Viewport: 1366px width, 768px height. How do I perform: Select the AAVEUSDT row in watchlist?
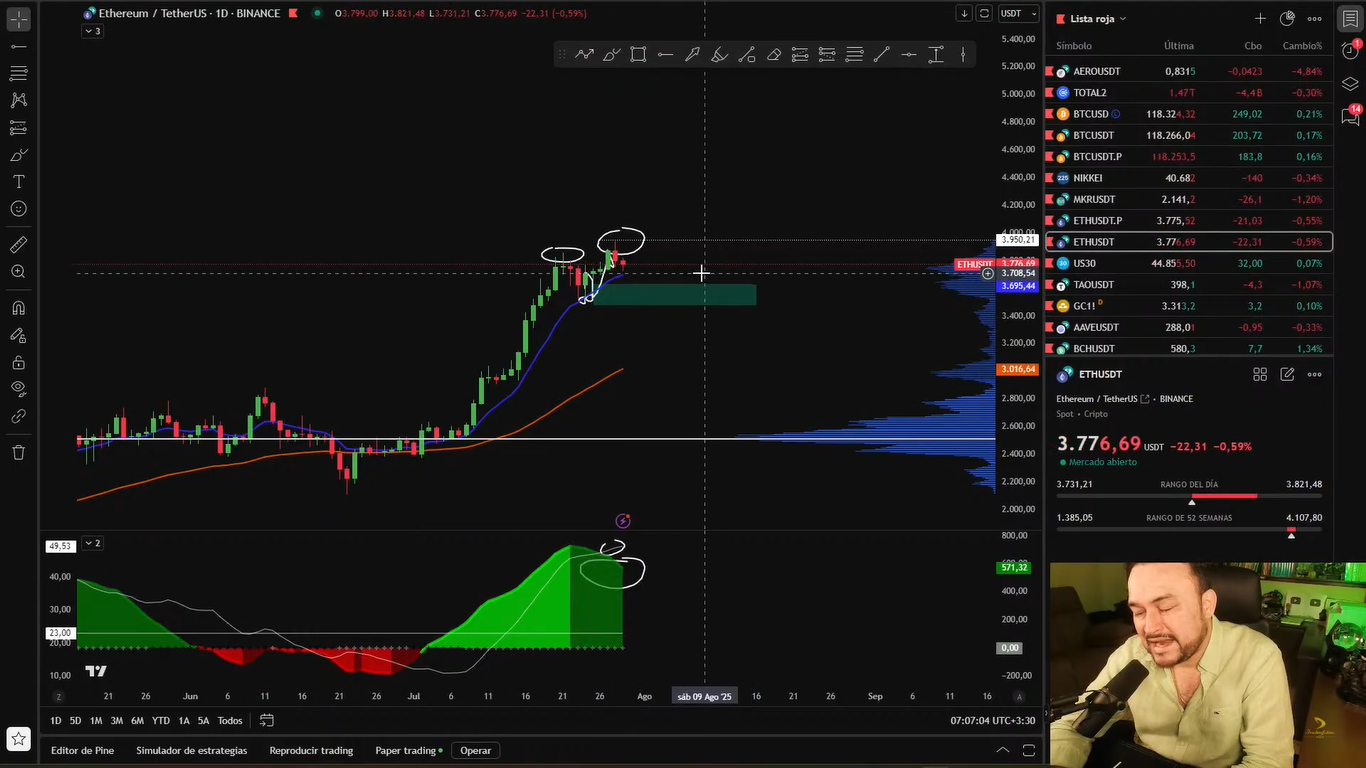1189,327
